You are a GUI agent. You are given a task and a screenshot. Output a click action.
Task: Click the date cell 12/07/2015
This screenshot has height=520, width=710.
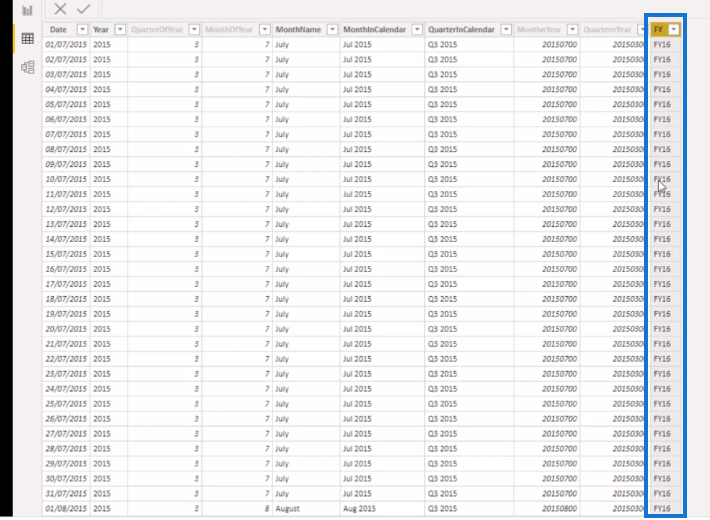click(x=66, y=209)
